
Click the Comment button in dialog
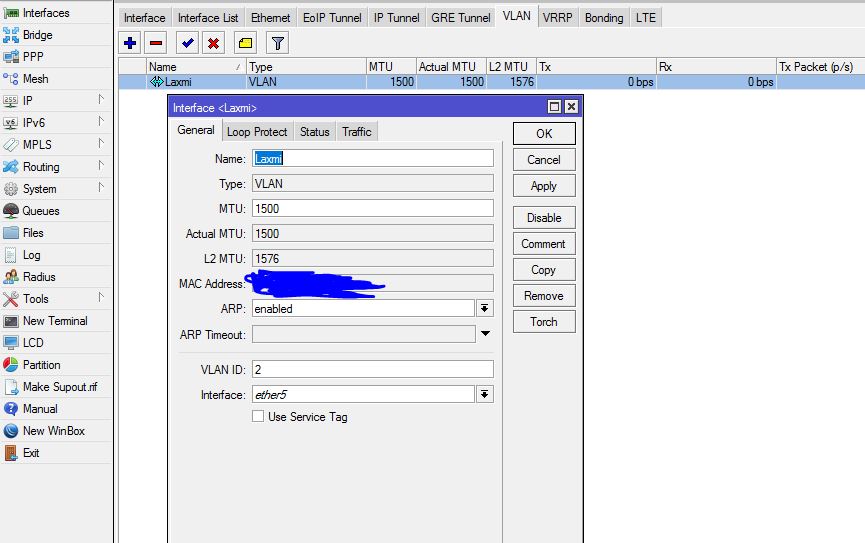click(x=544, y=244)
